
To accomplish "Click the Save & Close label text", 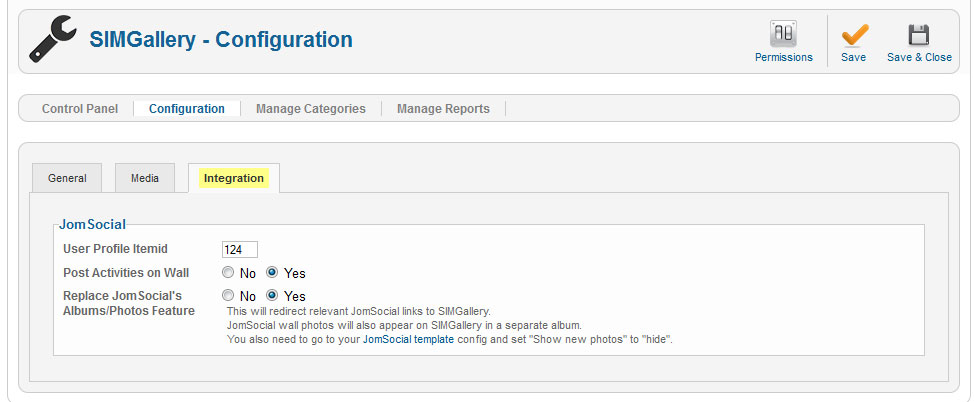I will 919,57.
